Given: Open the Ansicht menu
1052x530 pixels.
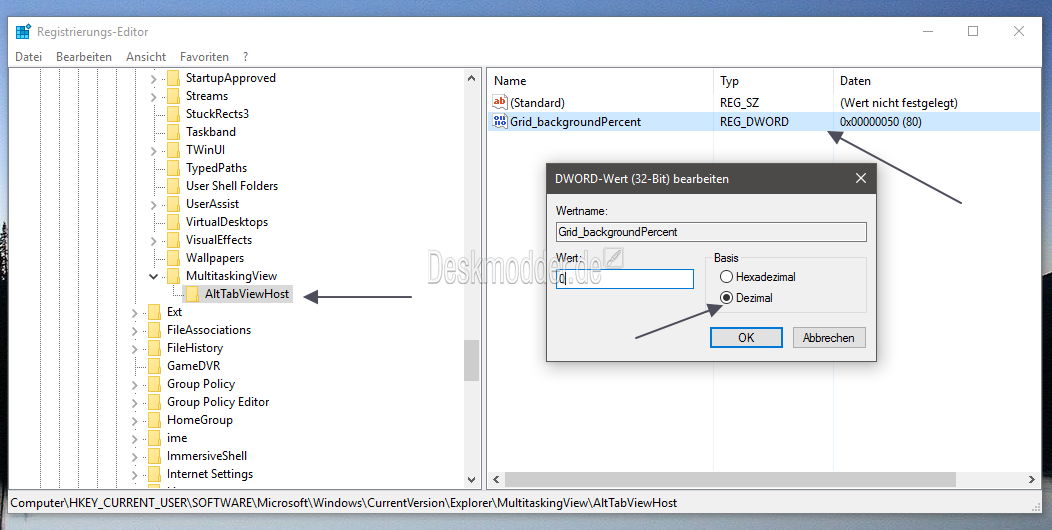Looking at the screenshot, I should point(146,57).
